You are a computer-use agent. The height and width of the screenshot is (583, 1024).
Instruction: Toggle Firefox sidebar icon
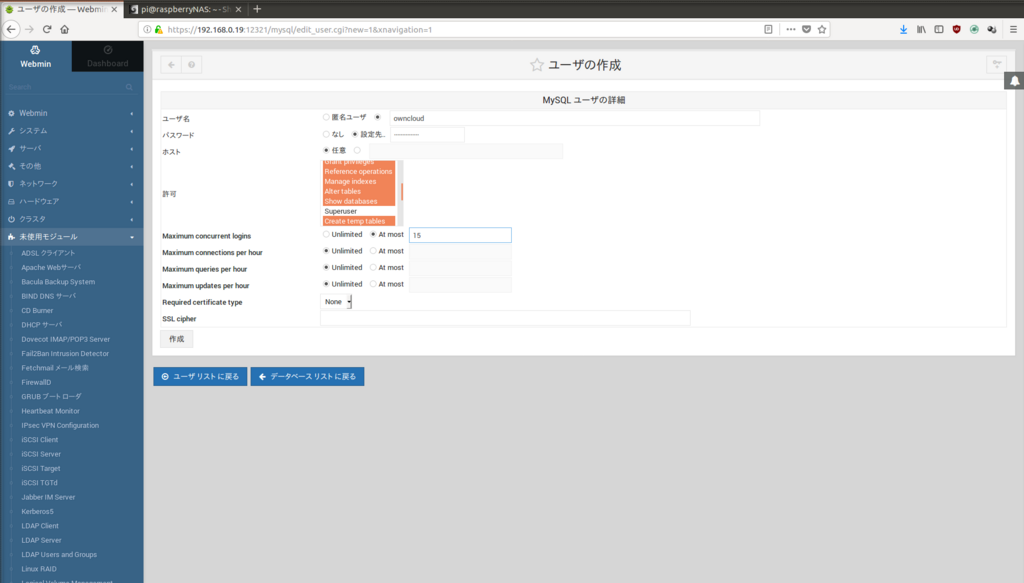(938, 29)
